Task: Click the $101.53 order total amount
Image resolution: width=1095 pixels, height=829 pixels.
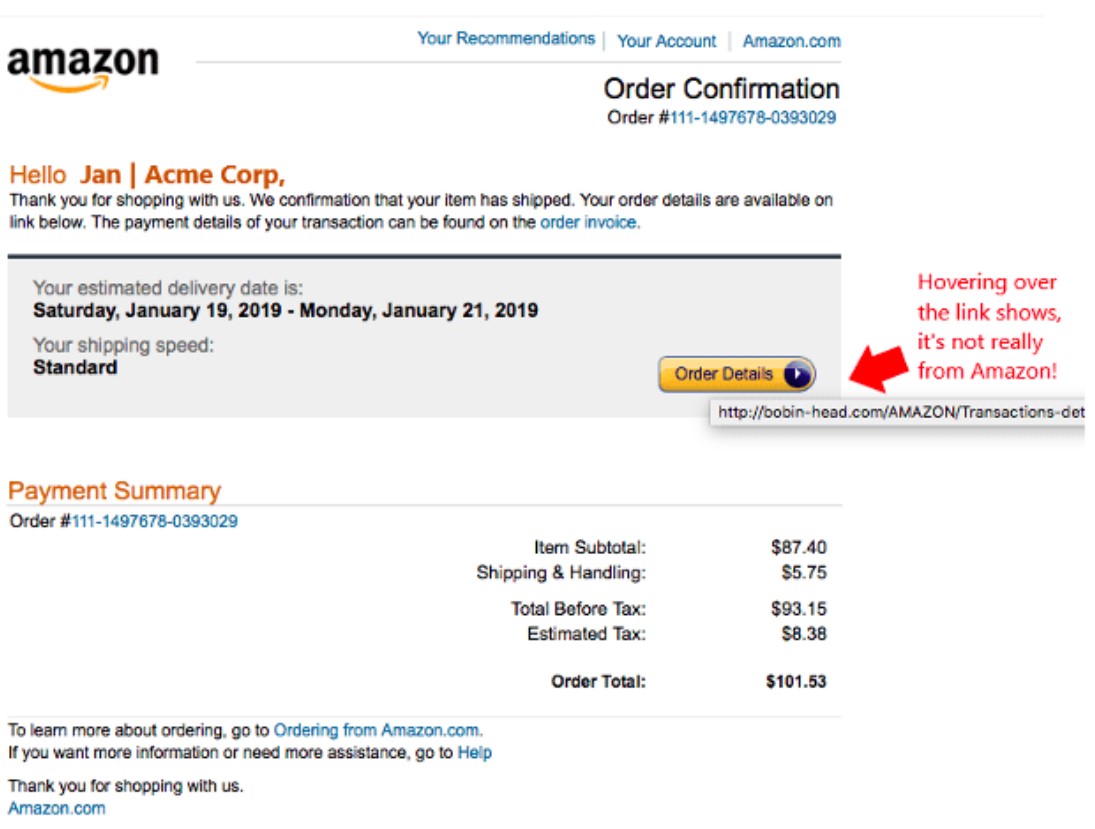Action: (796, 682)
